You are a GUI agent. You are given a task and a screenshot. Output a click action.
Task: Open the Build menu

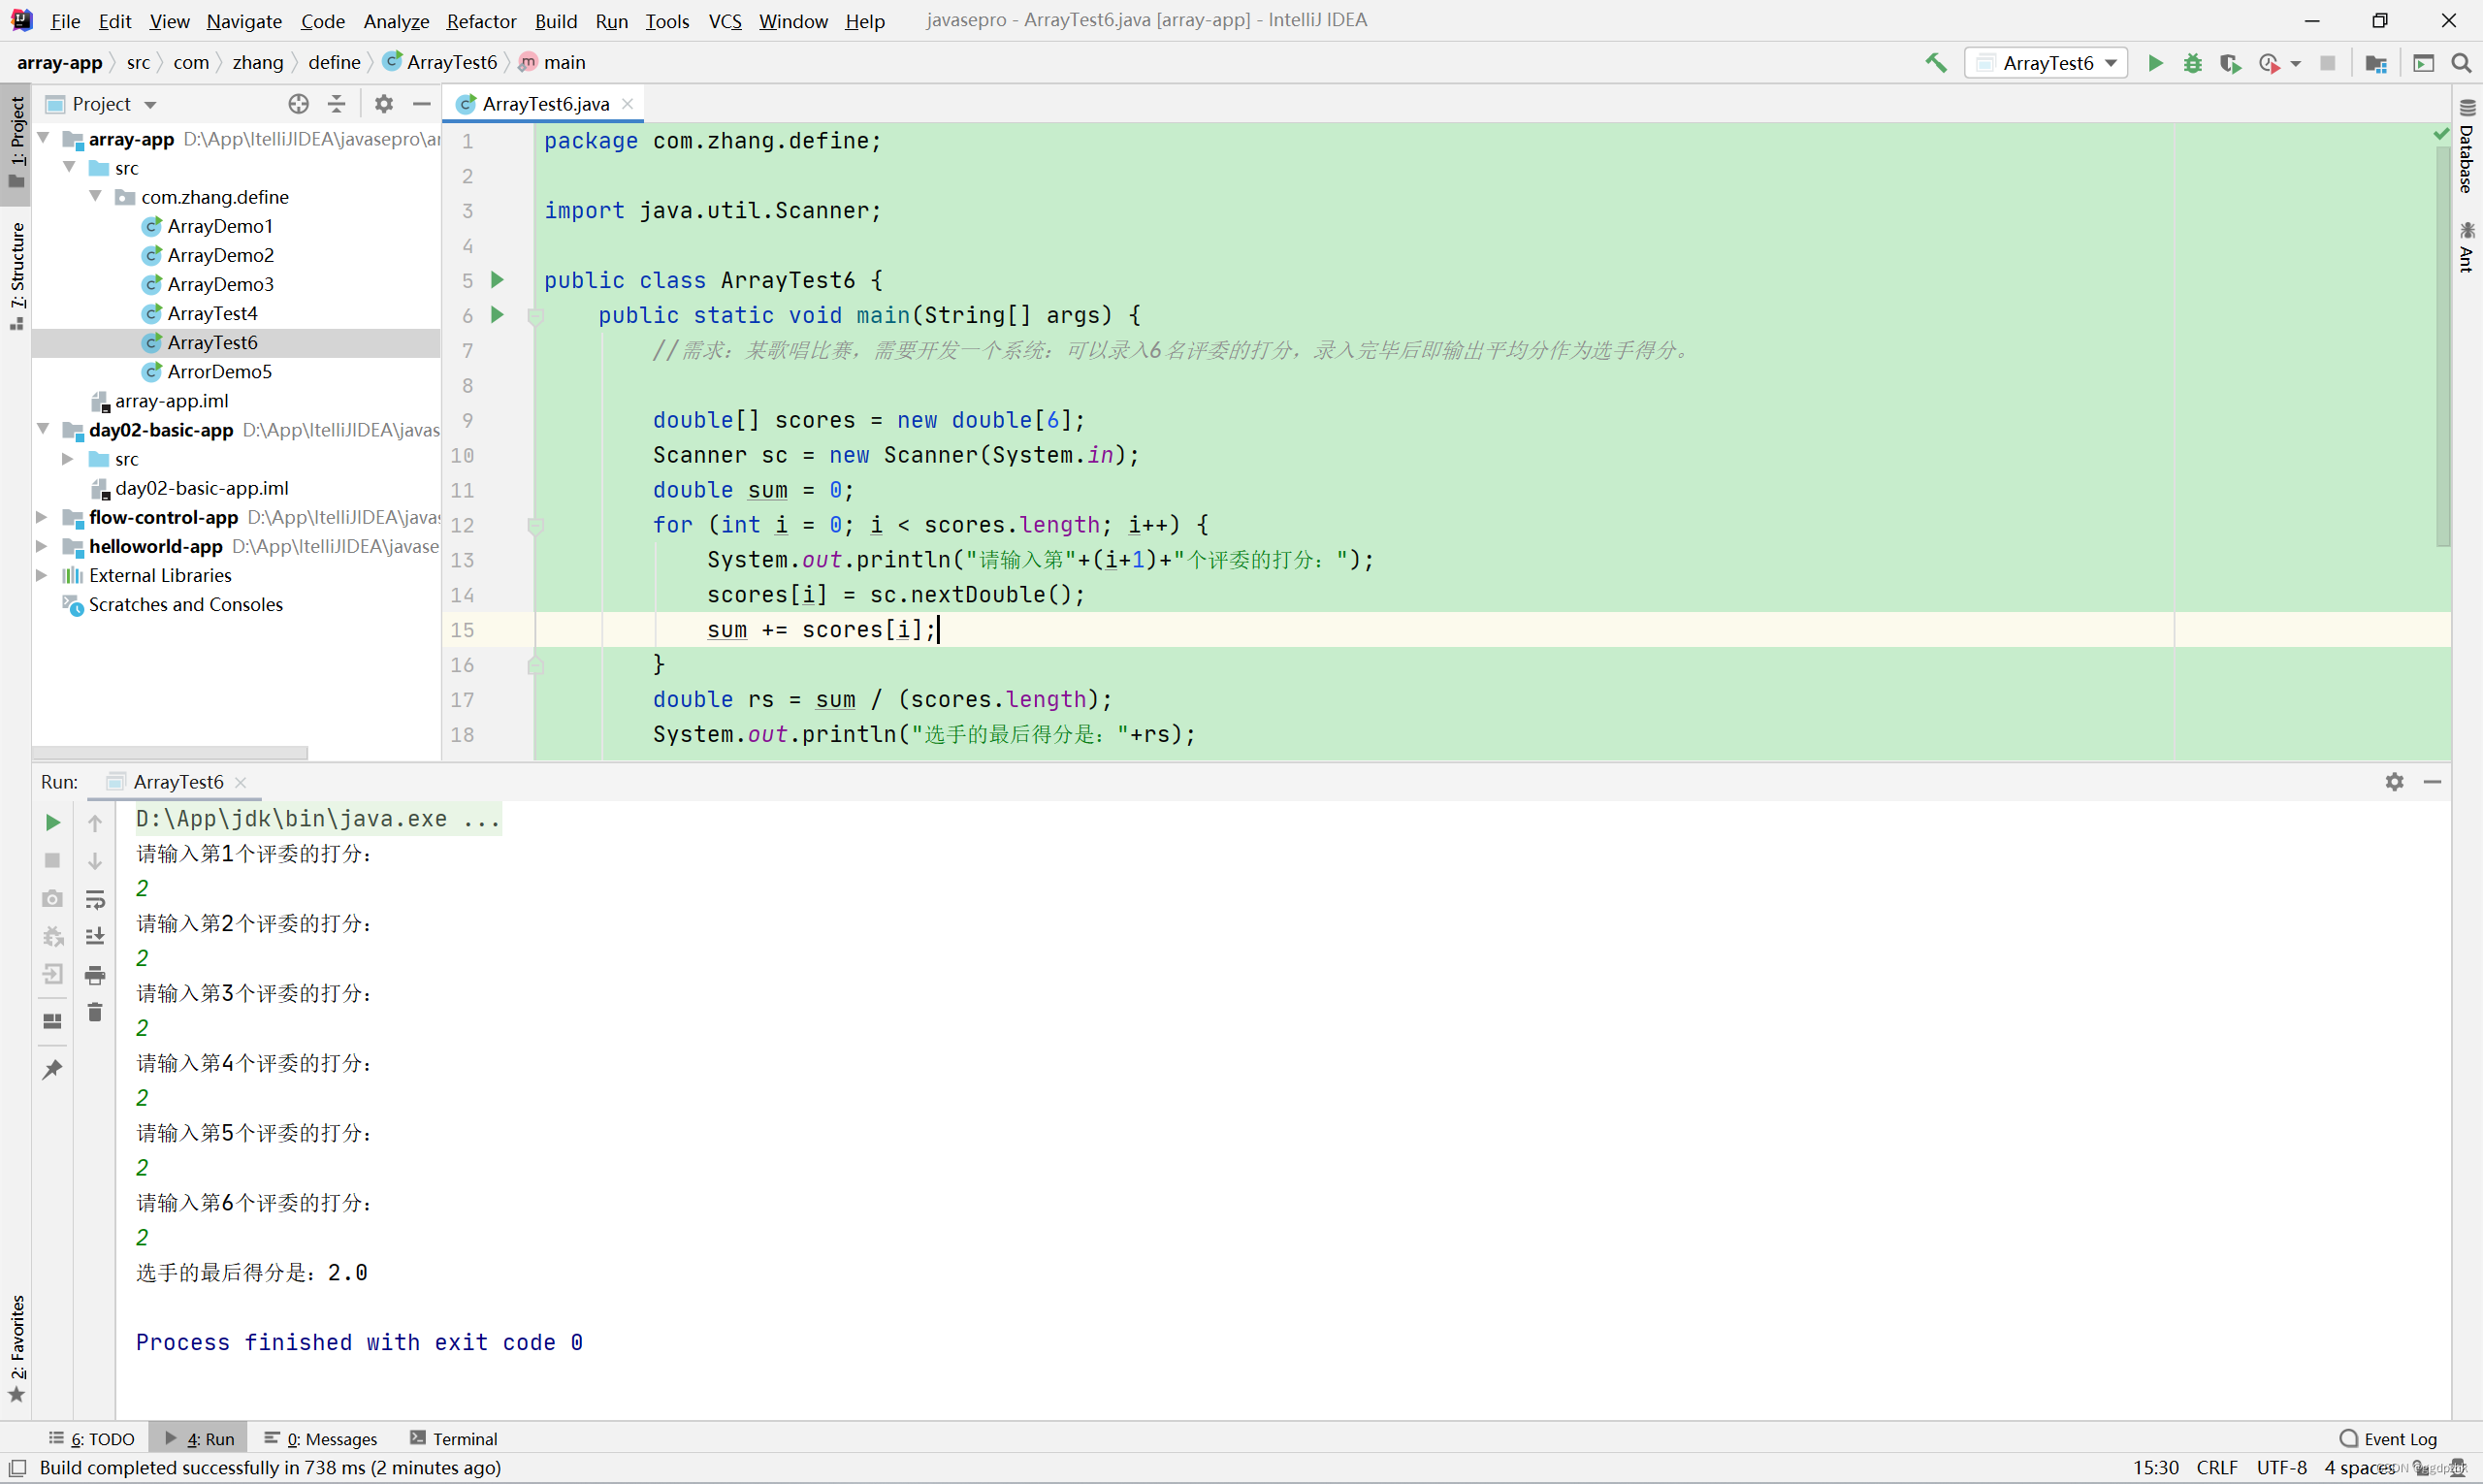pos(556,21)
